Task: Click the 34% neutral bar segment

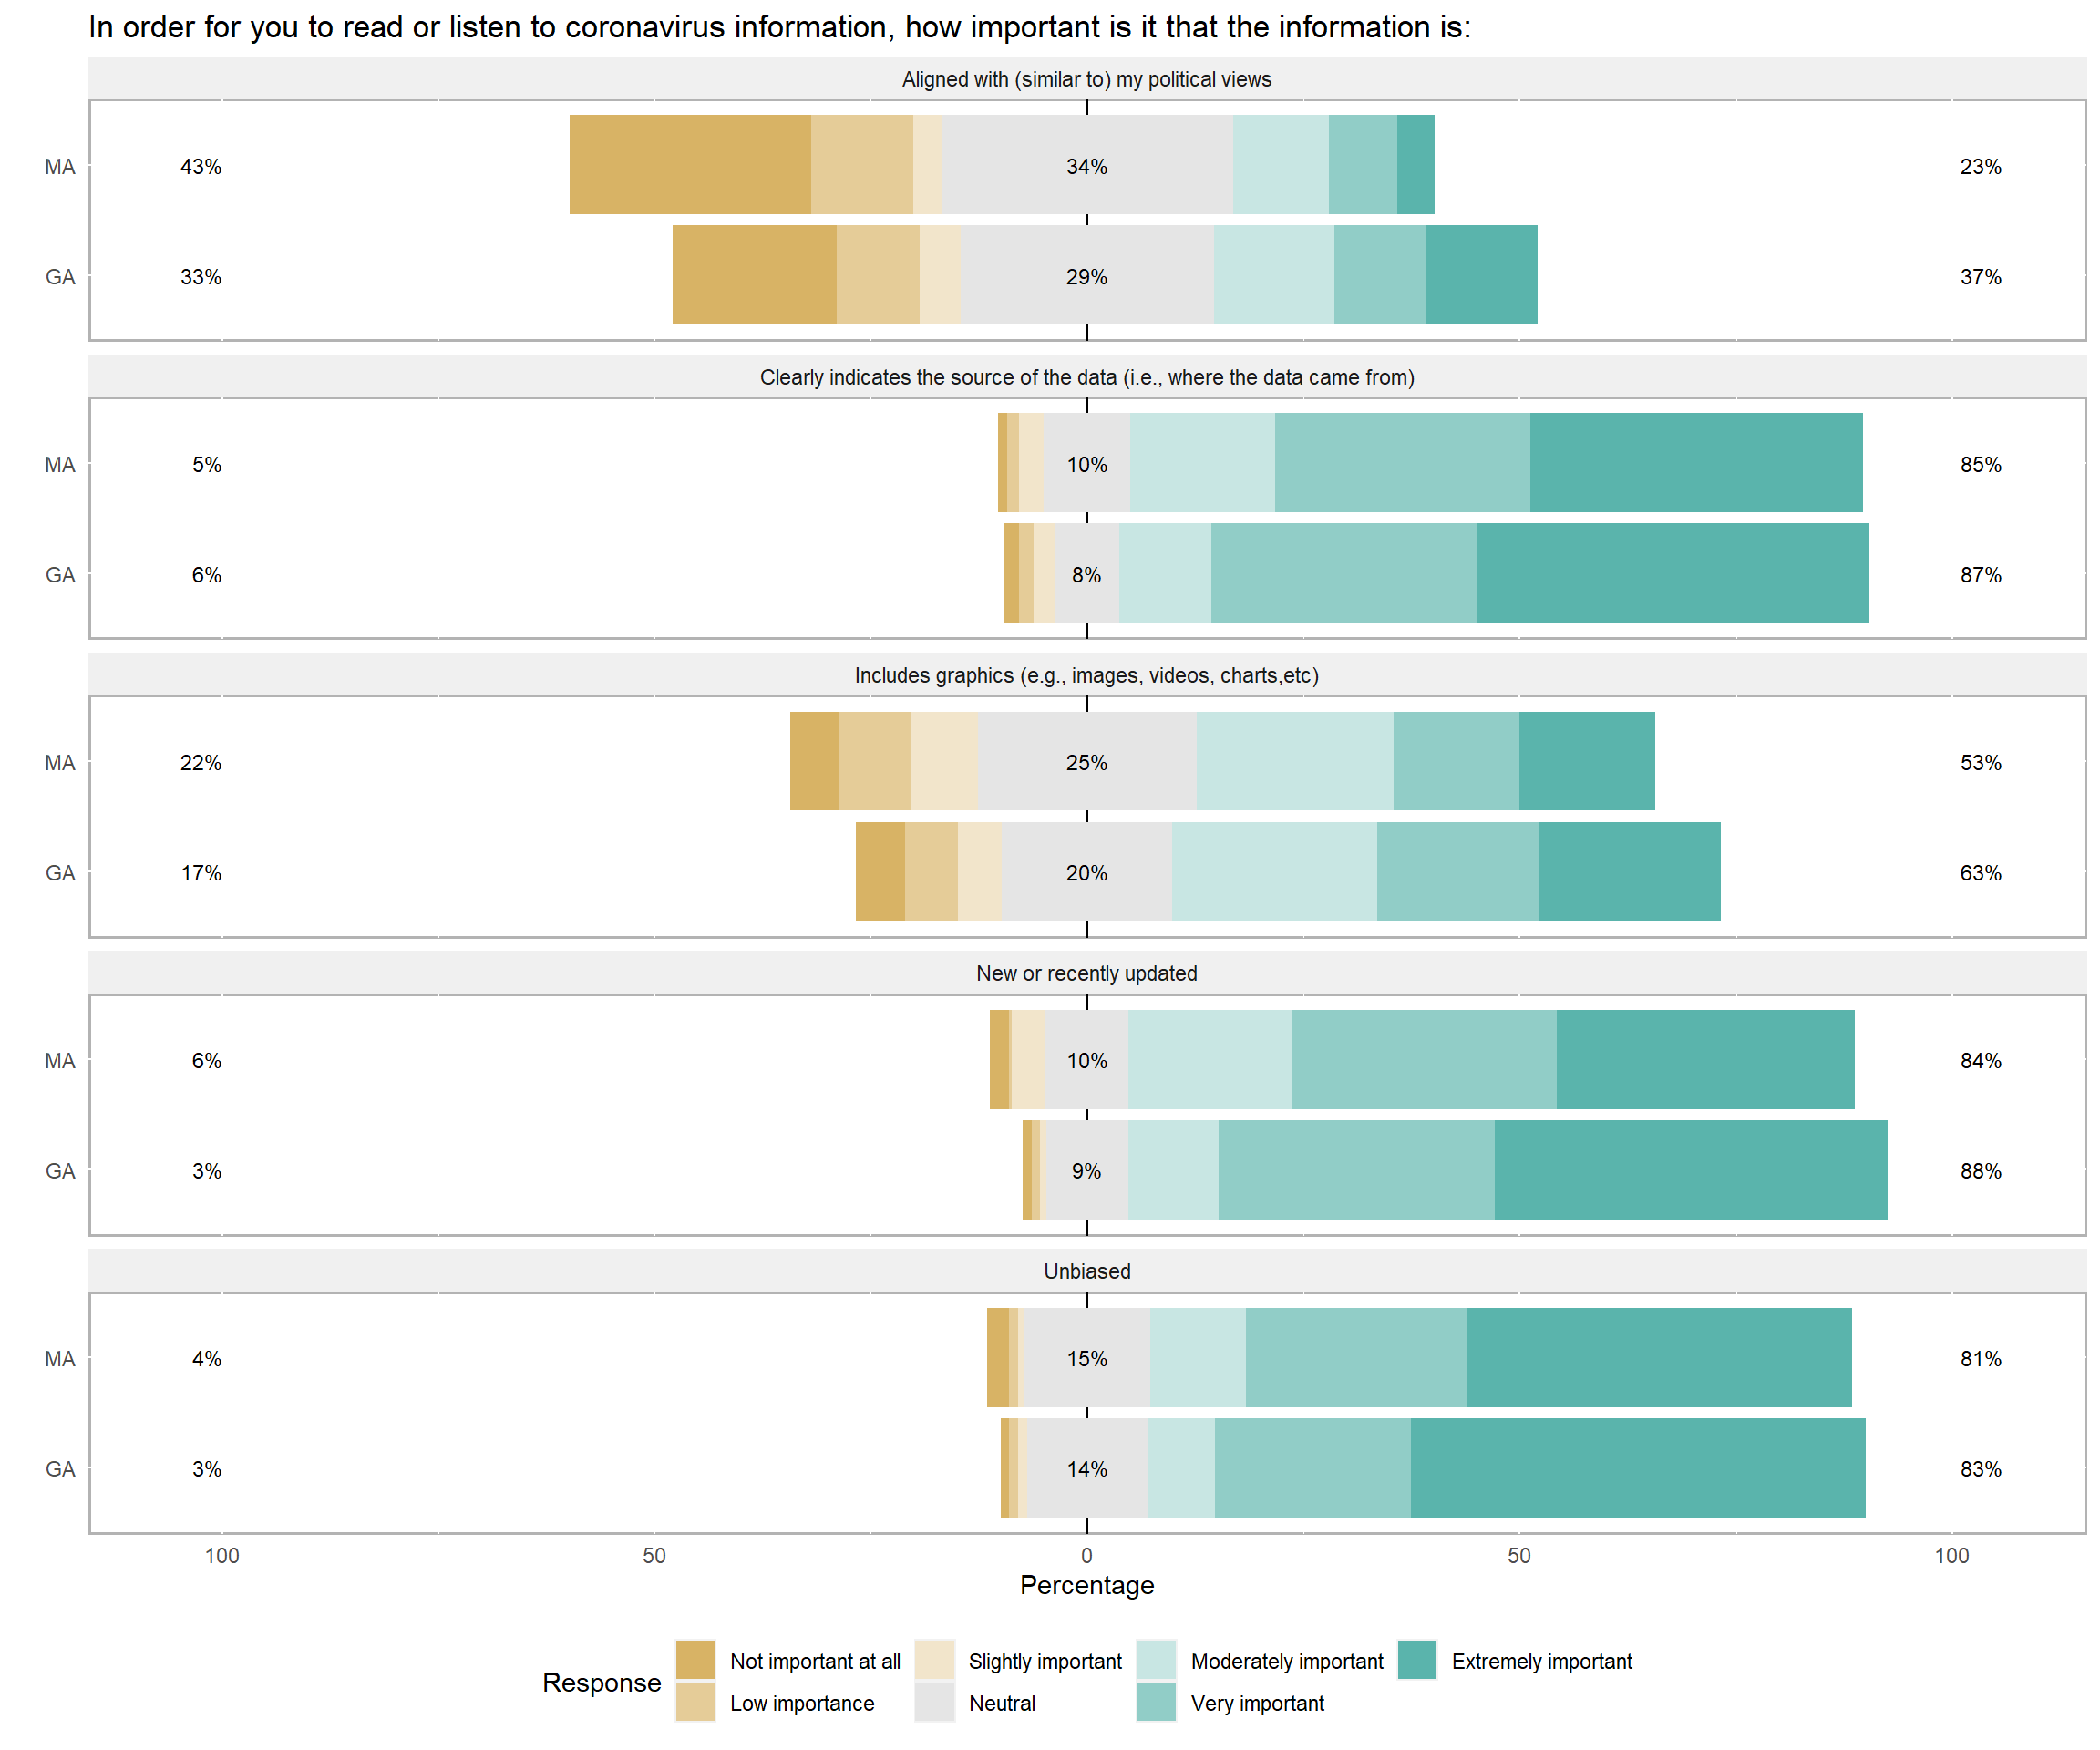Action: tap(1087, 167)
